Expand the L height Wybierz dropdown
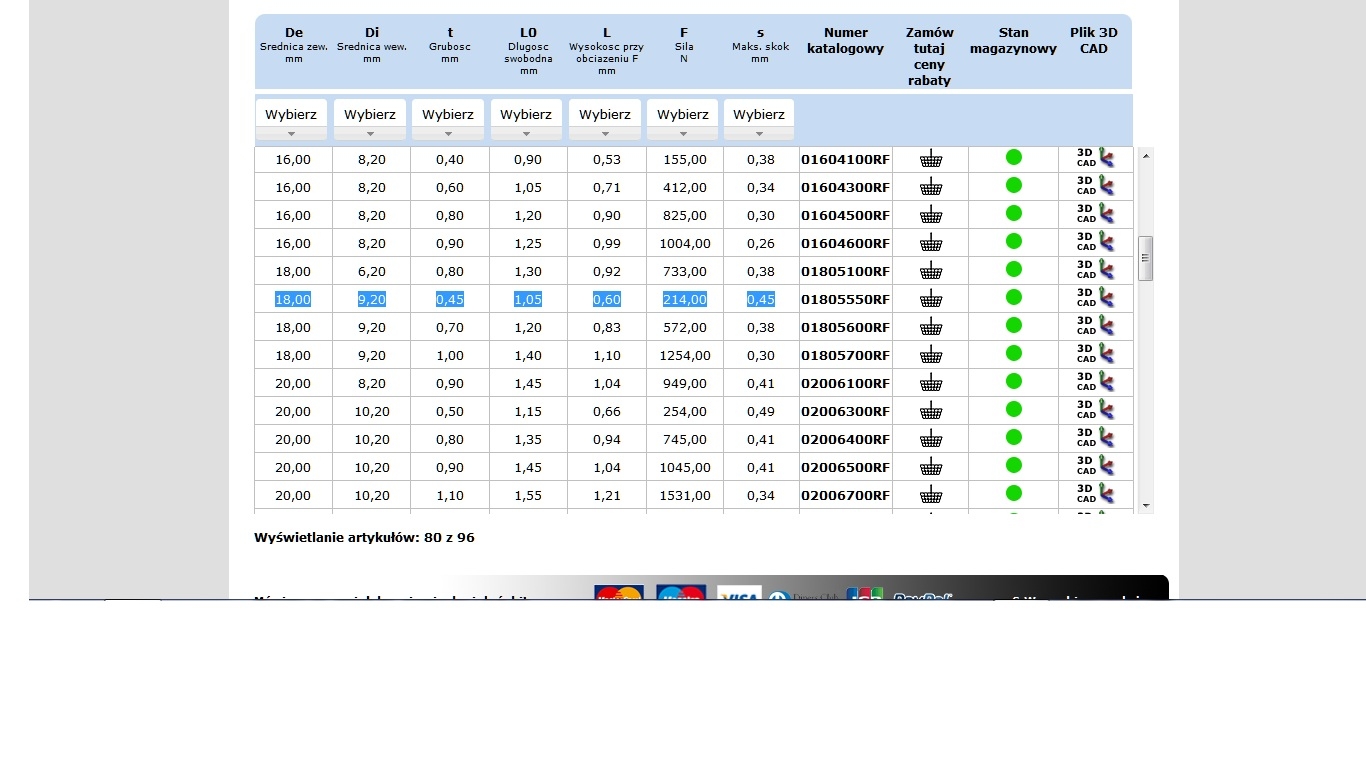 [x=605, y=120]
